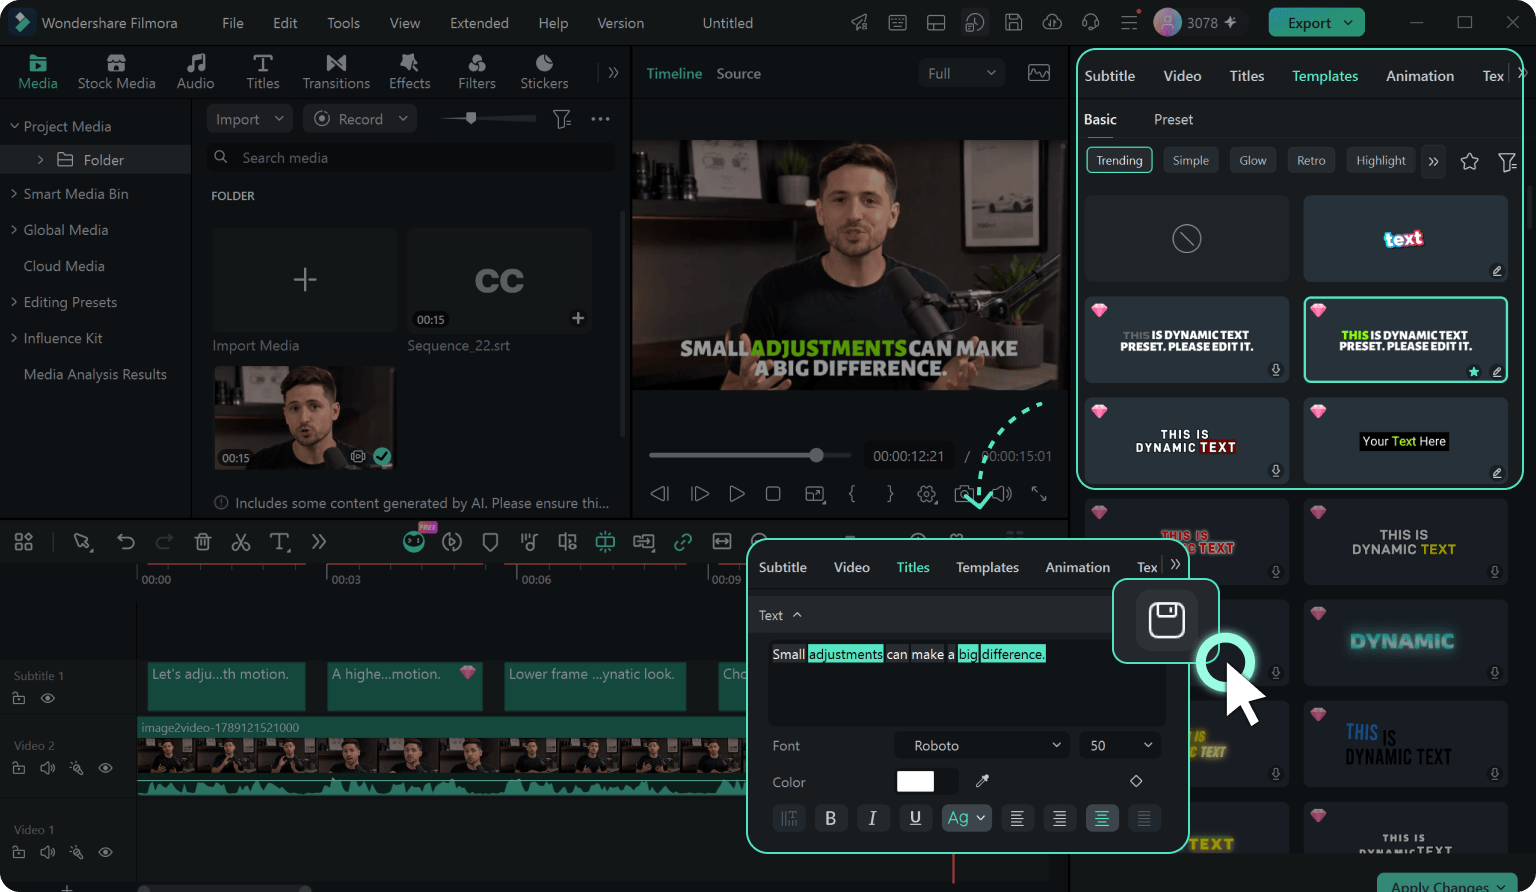Toggle Italic formatting in text popup
The height and width of the screenshot is (892, 1536).
pyautogui.click(x=872, y=818)
